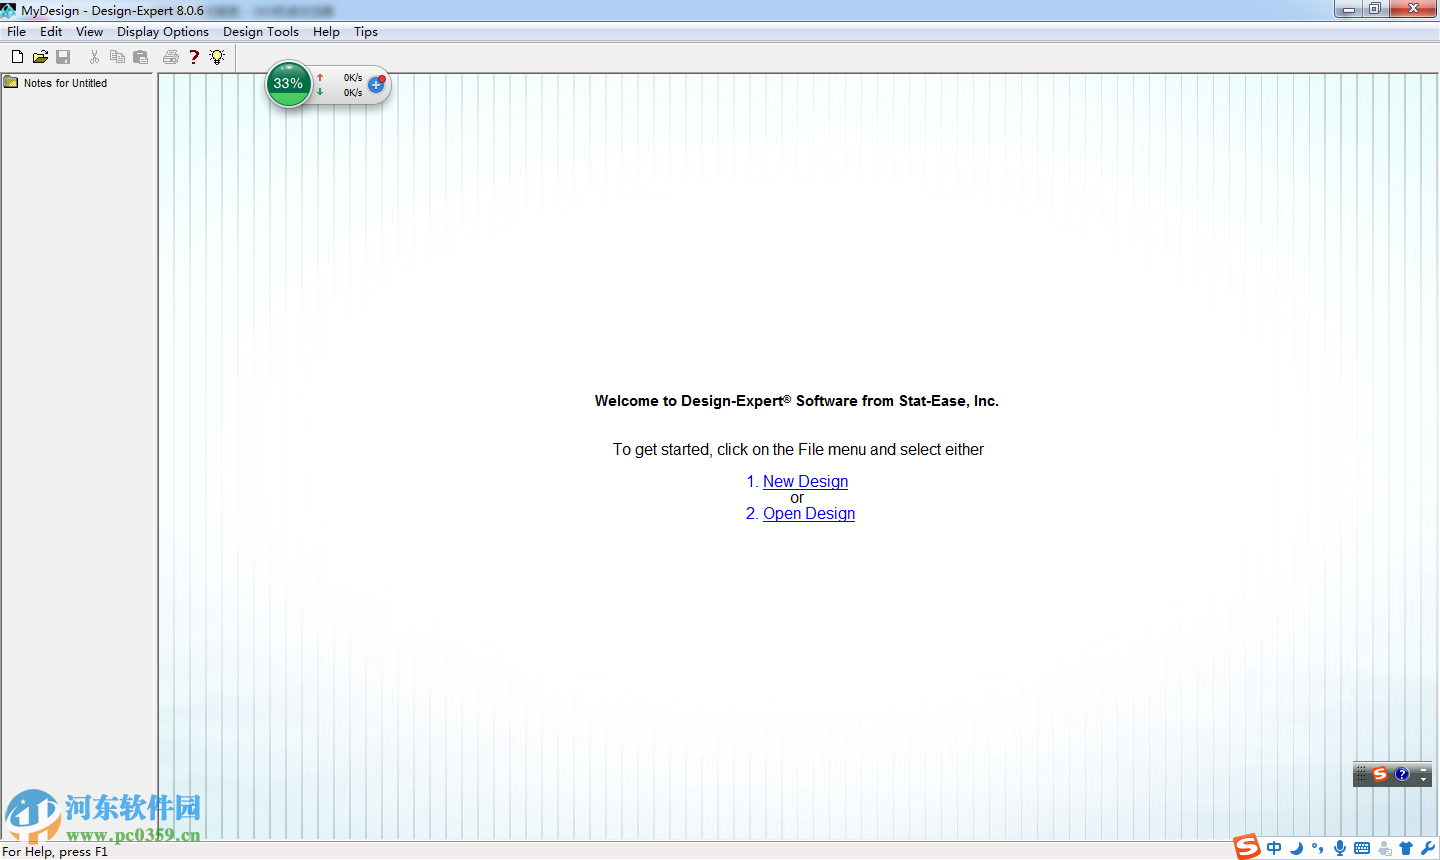This screenshot has width=1440, height=860.
Task: Click the Open Design link
Action: click(809, 513)
